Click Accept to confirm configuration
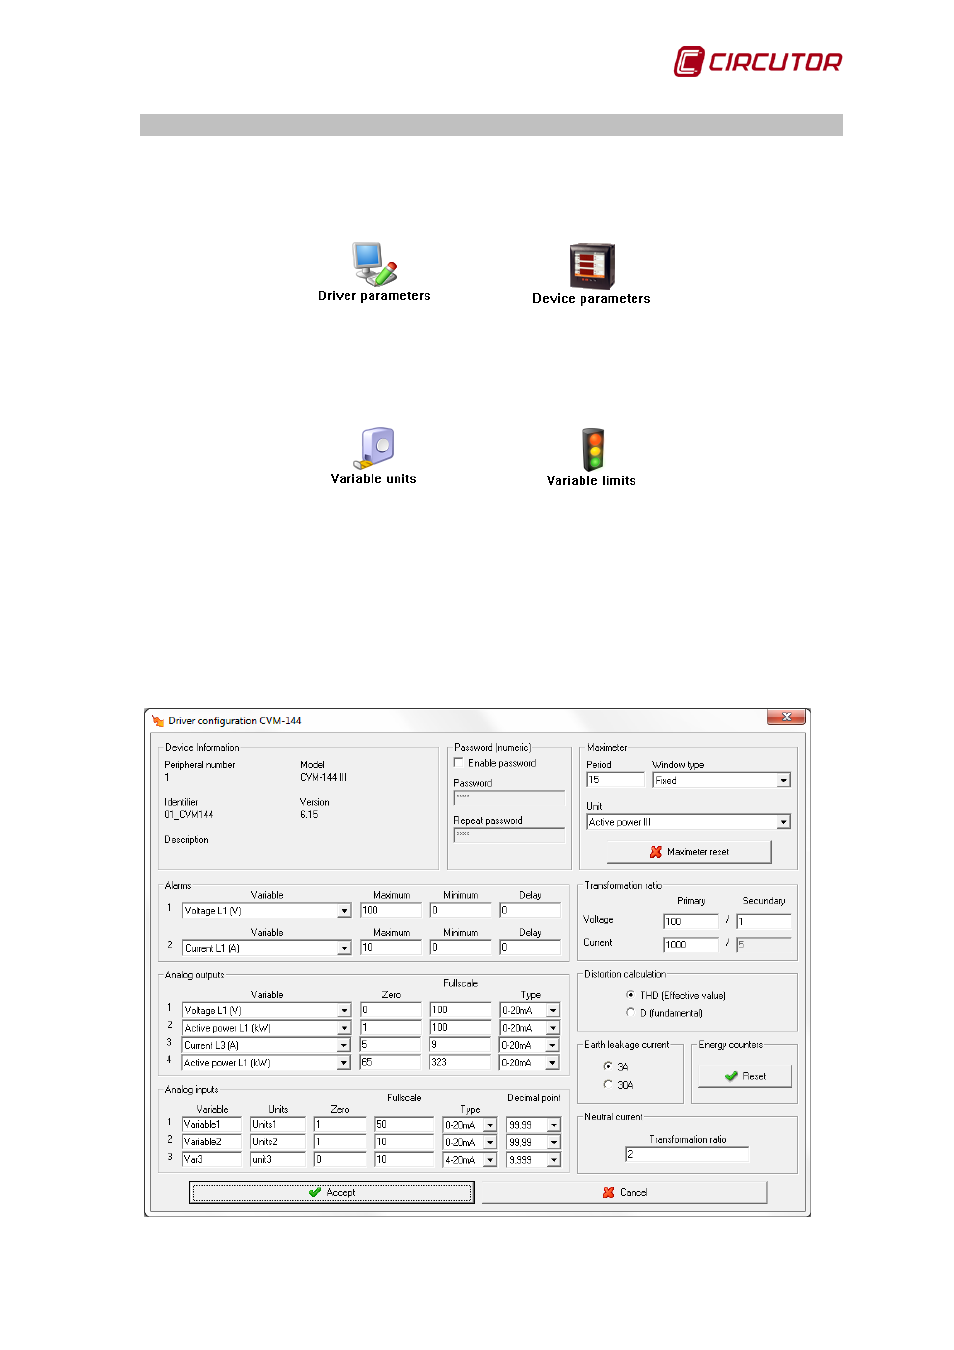This screenshot has height=1350, width=954. tap(331, 1192)
